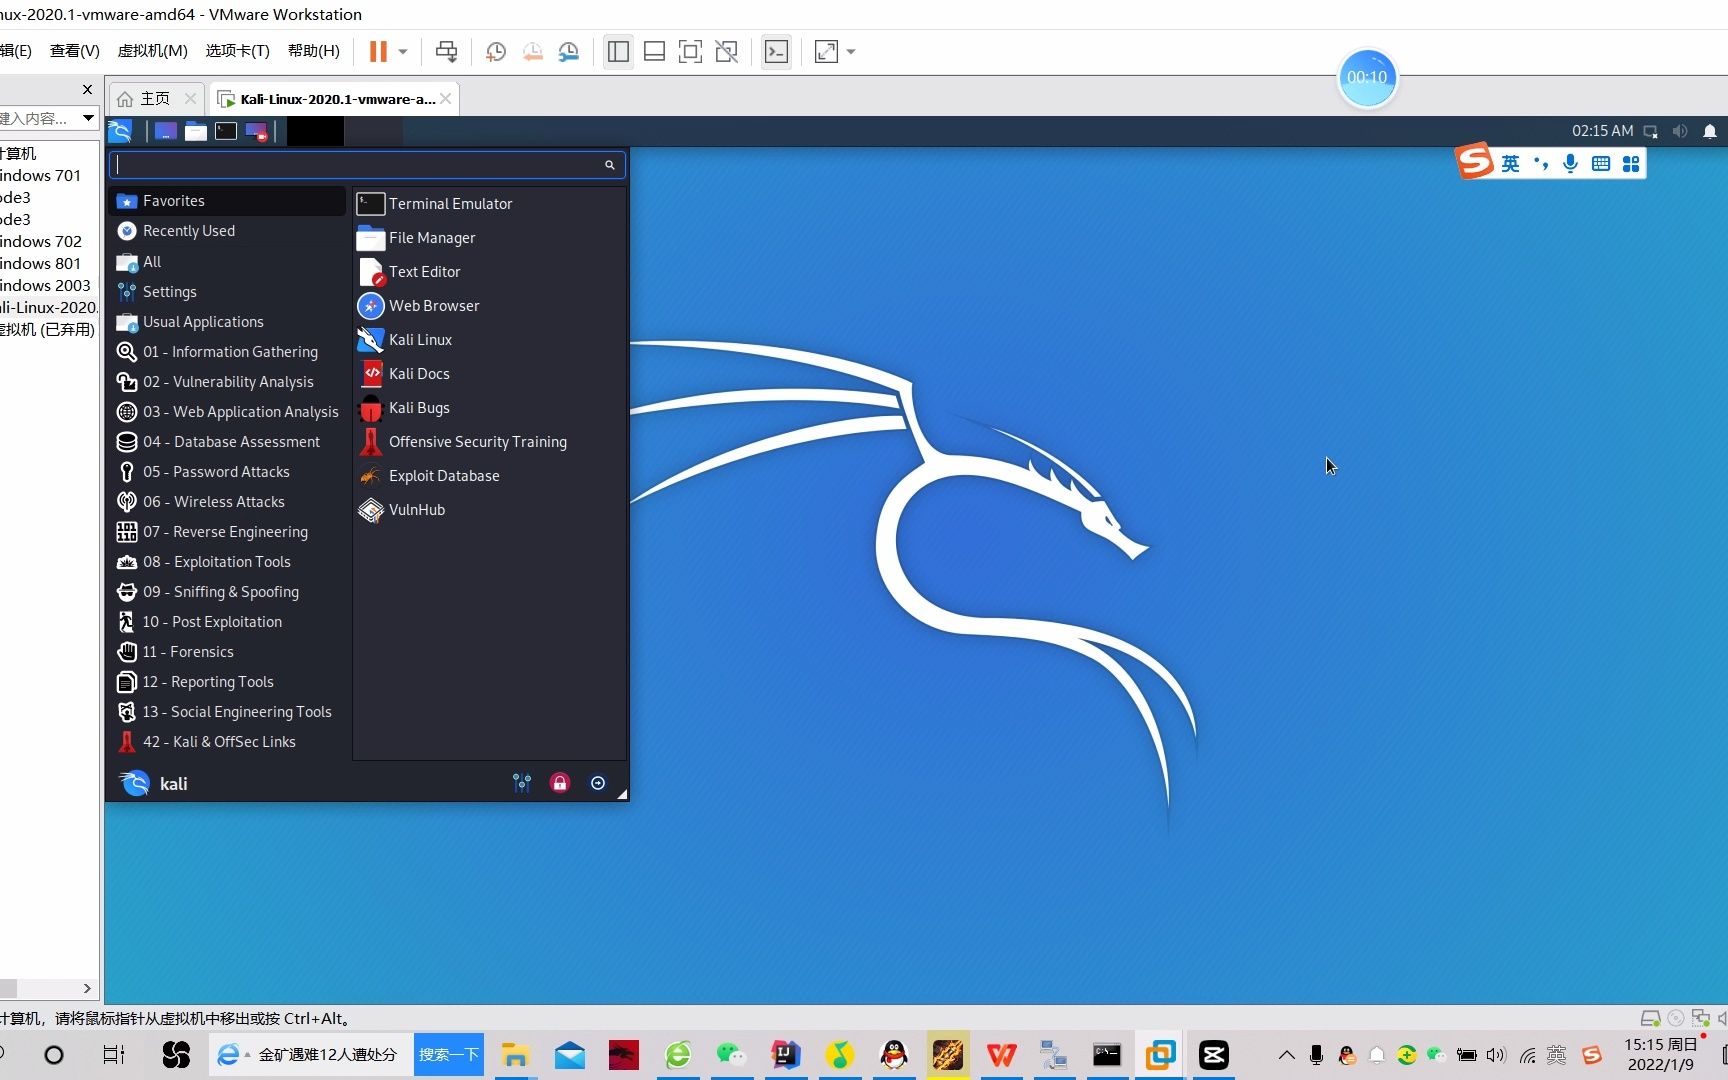
Task: Open Kali Bugs entry
Action: tap(489, 408)
